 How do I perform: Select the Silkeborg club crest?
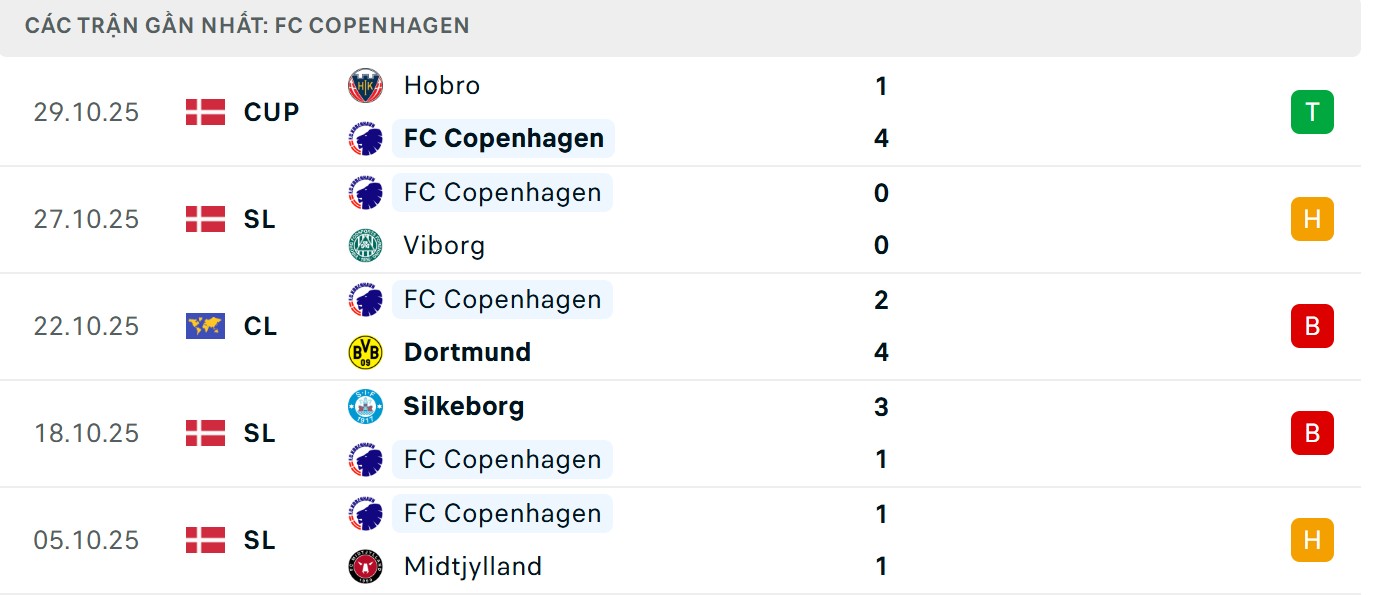tap(366, 406)
